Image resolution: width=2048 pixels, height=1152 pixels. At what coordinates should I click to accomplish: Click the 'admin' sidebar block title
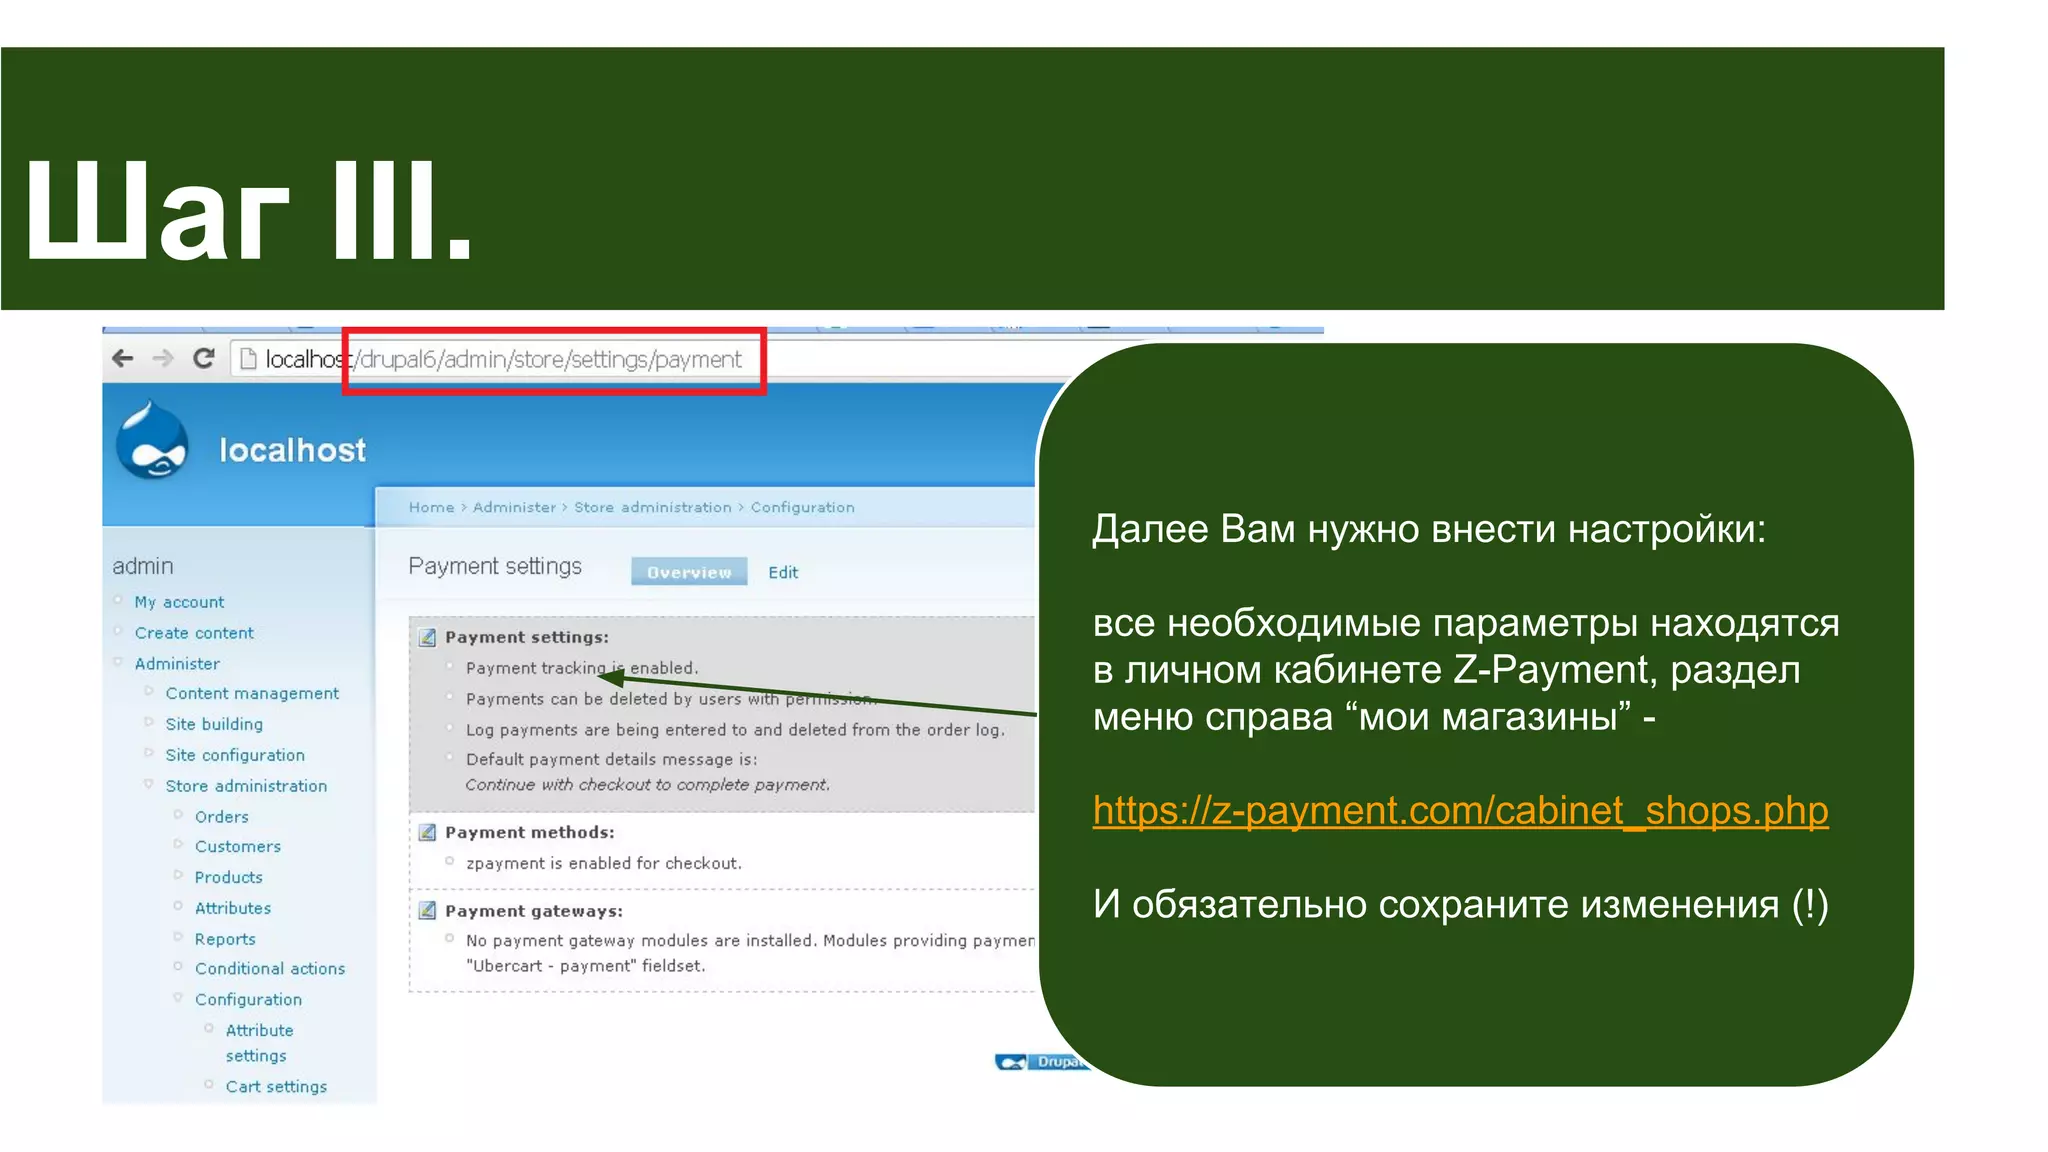(x=143, y=566)
